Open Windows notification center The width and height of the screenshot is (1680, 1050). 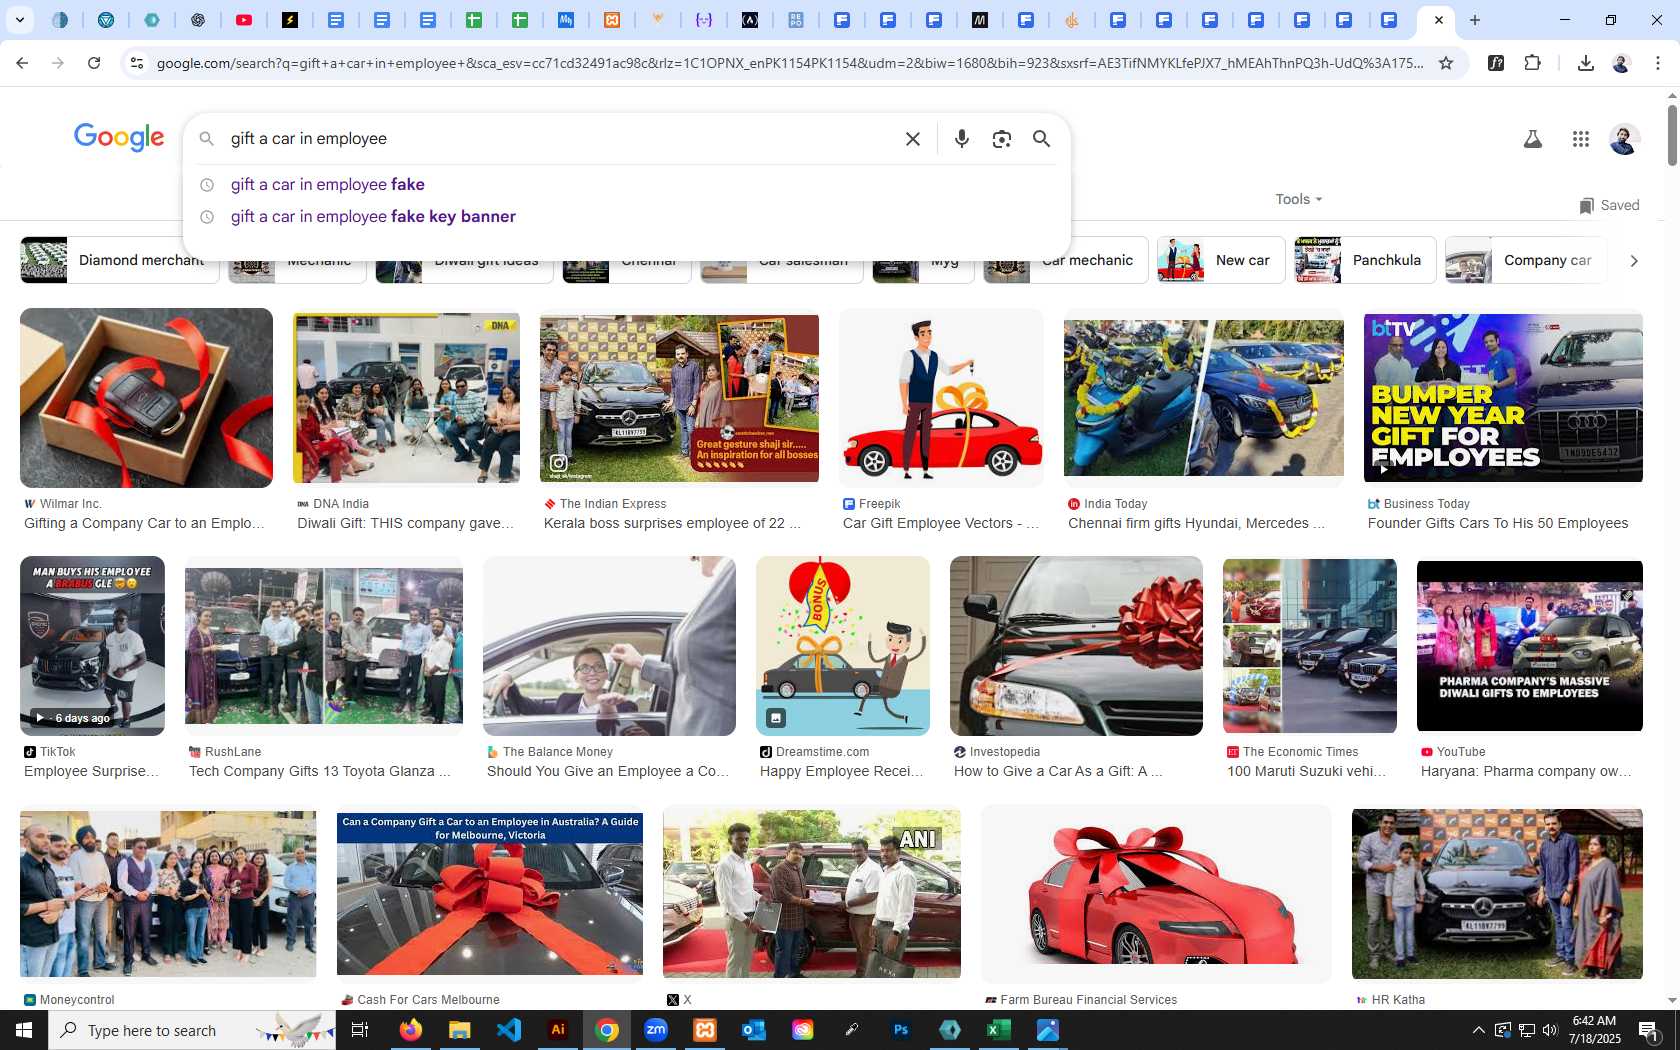(1649, 1030)
